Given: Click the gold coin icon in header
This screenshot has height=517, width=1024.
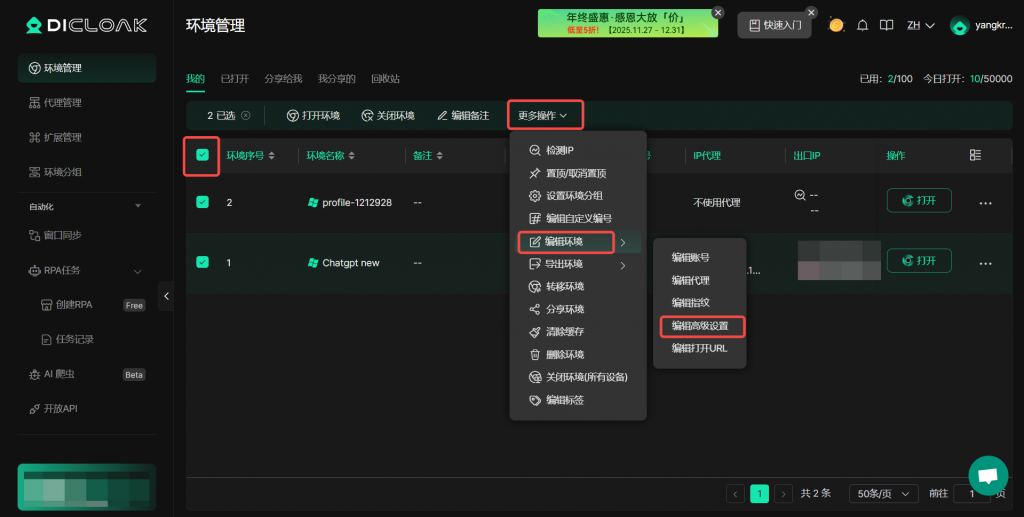Looking at the screenshot, I should [836, 25].
